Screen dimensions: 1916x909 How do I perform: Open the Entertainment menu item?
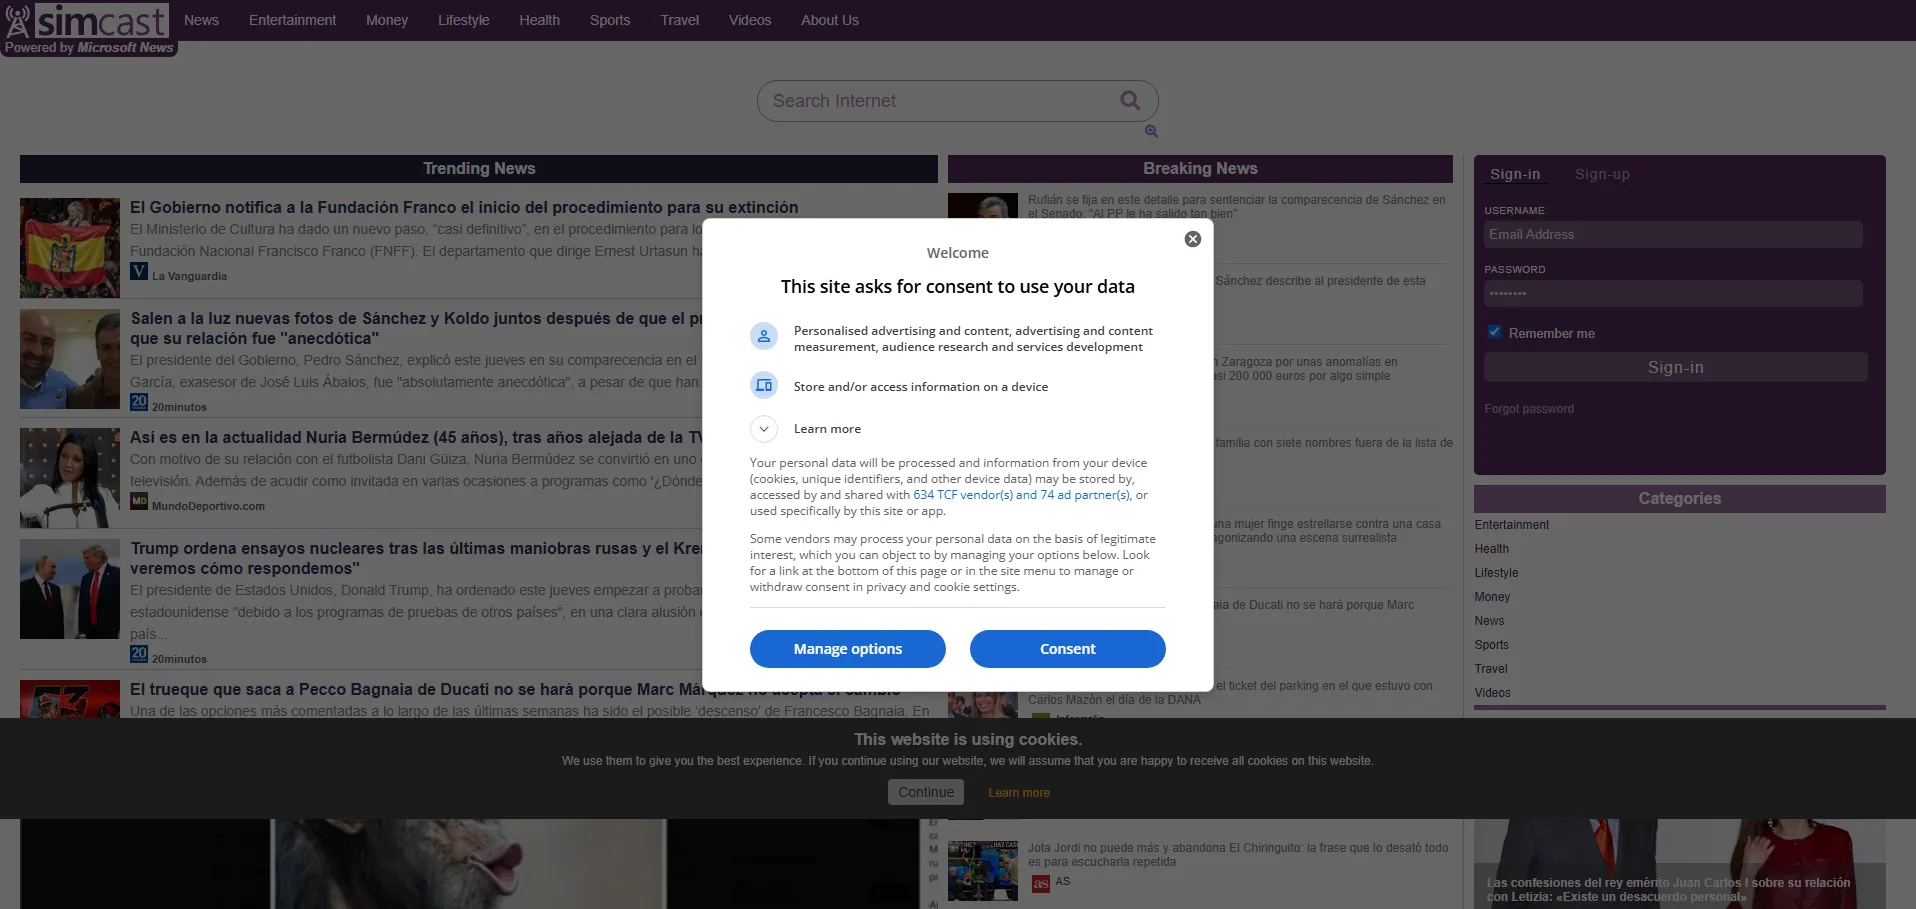pyautogui.click(x=292, y=20)
